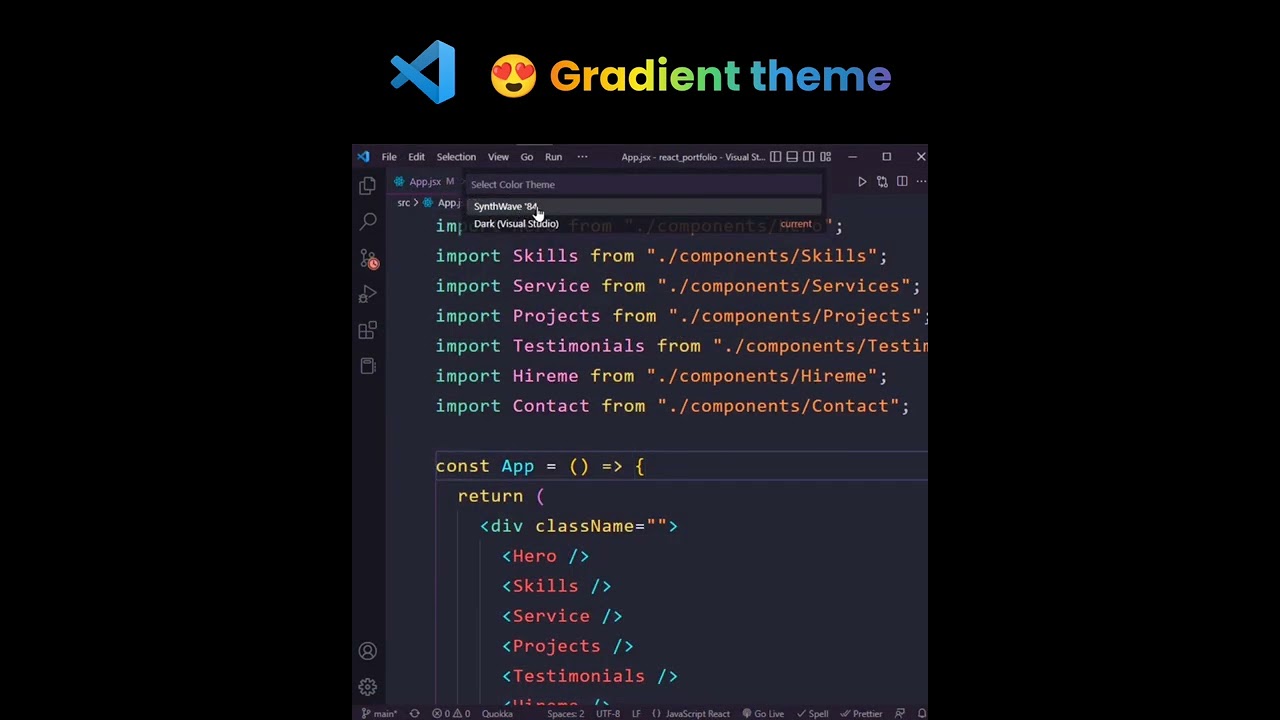
Task: Click the <Skills /> component tag
Action: tap(557, 586)
